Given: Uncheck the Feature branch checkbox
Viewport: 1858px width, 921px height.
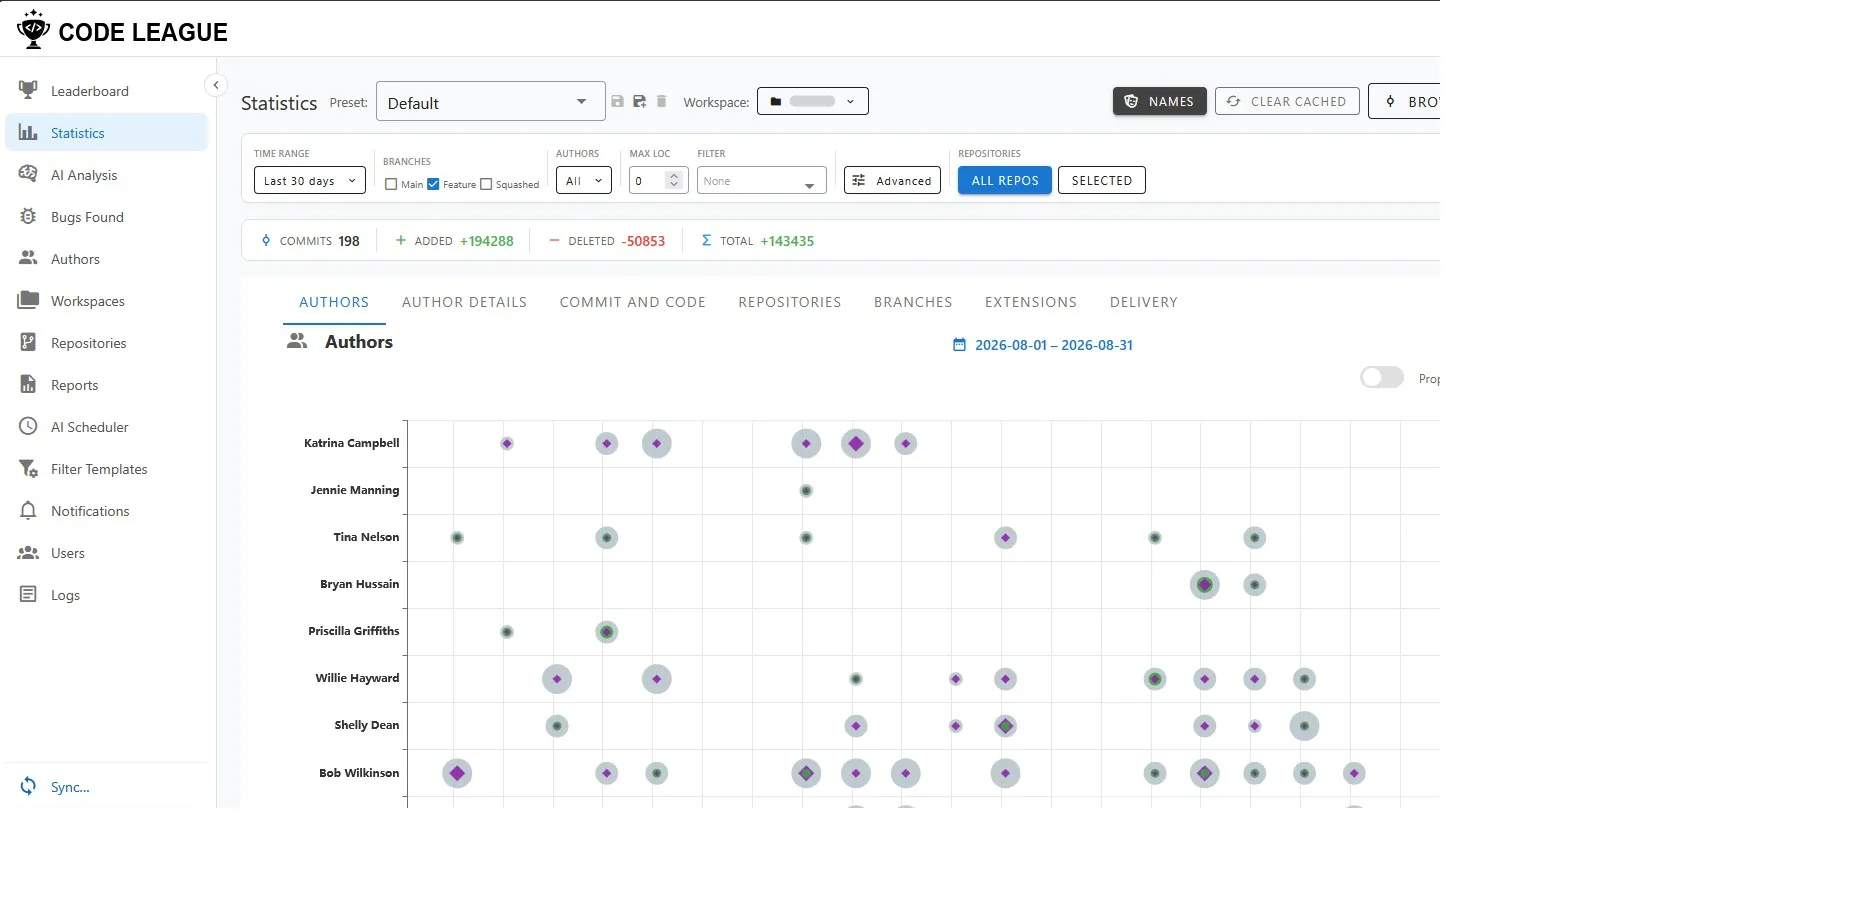Looking at the screenshot, I should pos(433,184).
